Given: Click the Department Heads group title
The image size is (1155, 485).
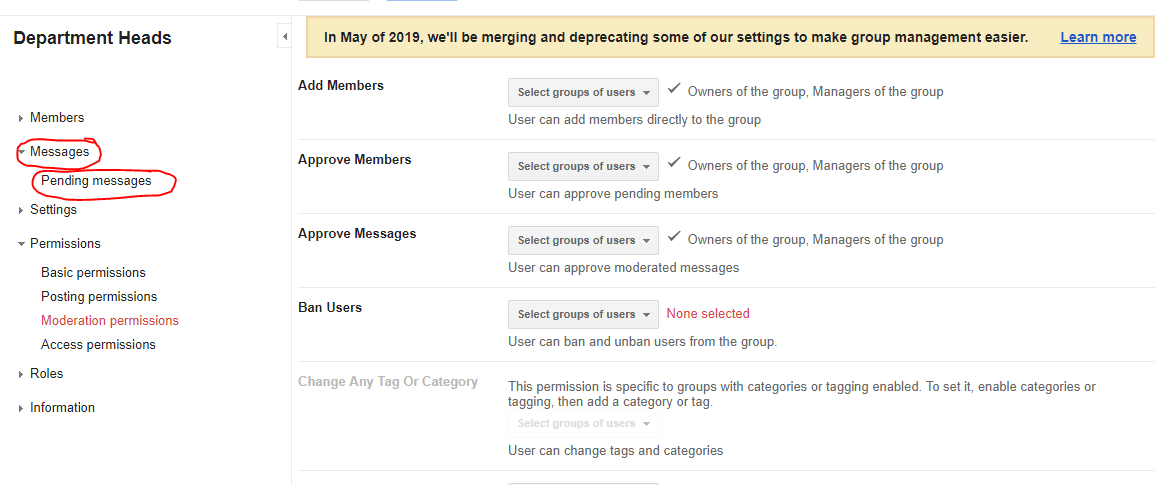Looking at the screenshot, I should coord(92,38).
